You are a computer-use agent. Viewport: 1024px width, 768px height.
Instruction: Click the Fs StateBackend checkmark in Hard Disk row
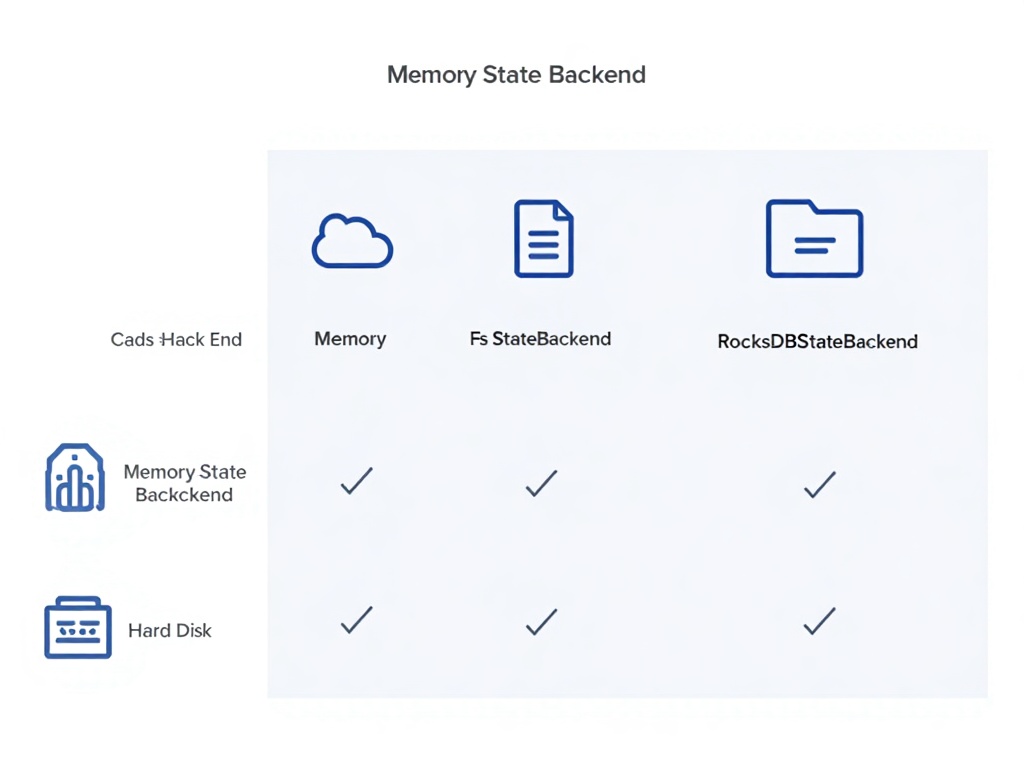pyautogui.click(x=541, y=622)
